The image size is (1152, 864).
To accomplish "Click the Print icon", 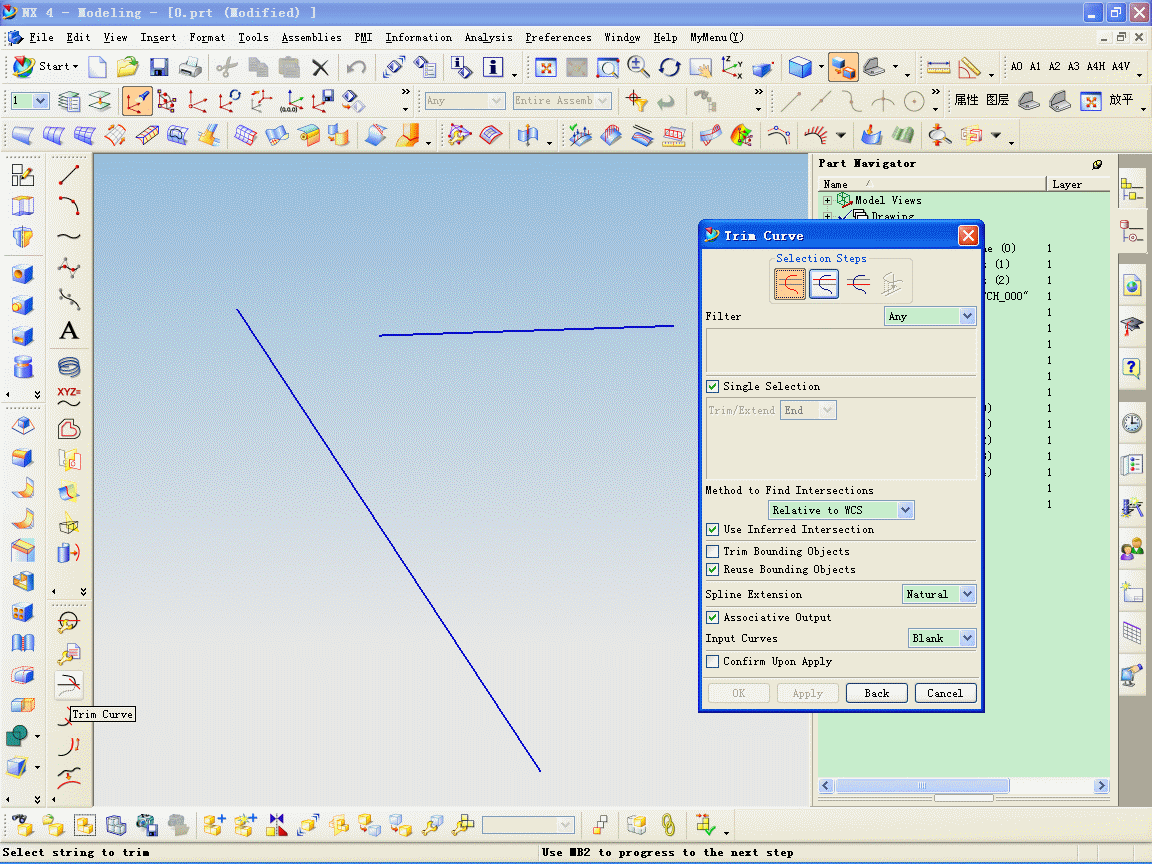I will pos(190,68).
